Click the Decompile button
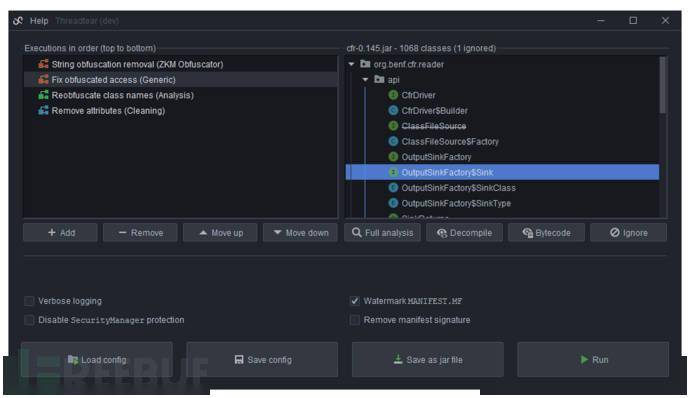Viewport: 690px width, 398px height. coord(464,232)
